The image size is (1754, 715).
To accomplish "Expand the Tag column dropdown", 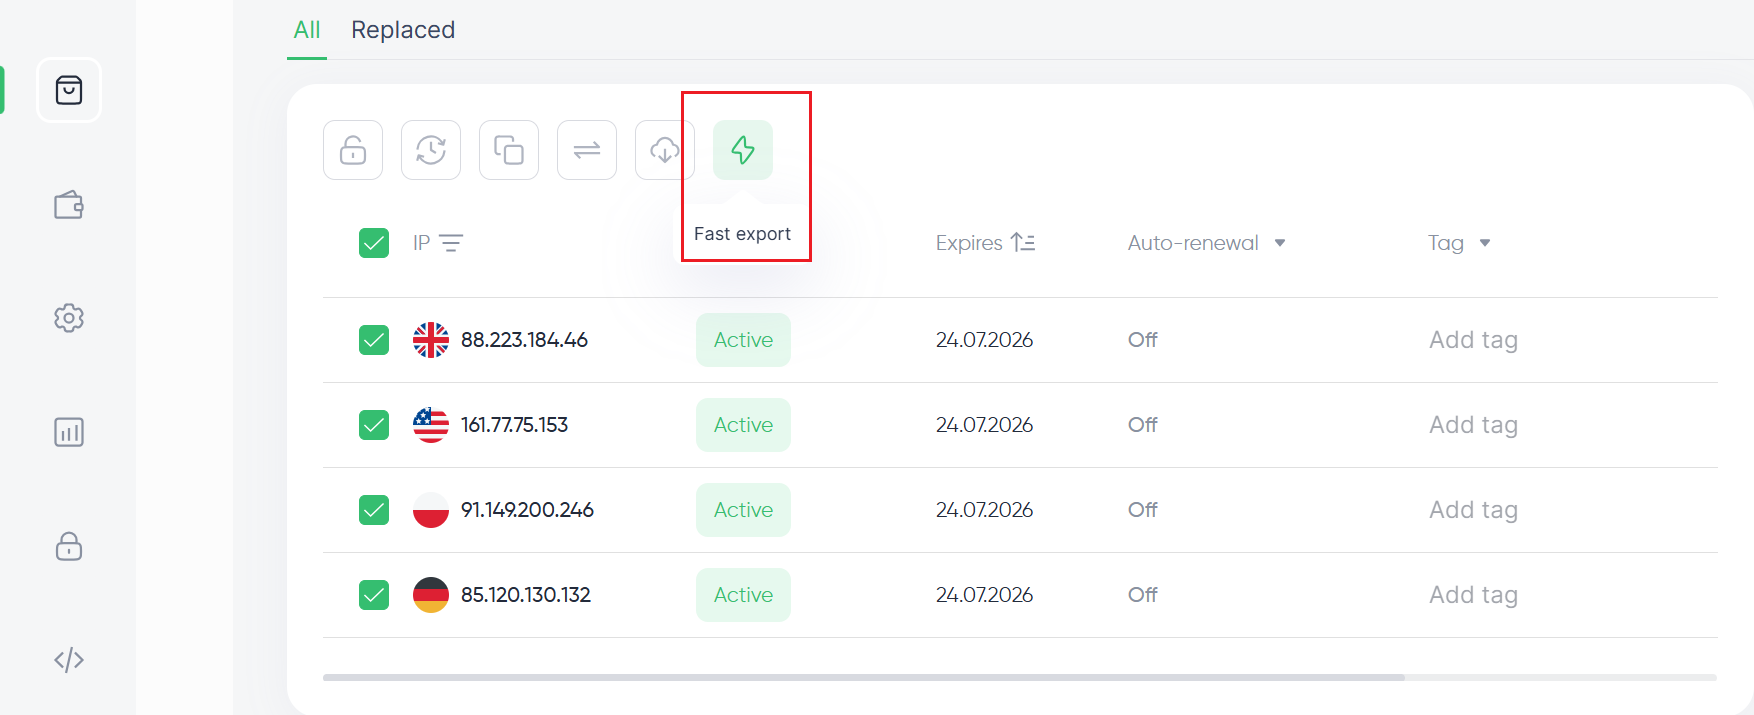I will 1485,243.
